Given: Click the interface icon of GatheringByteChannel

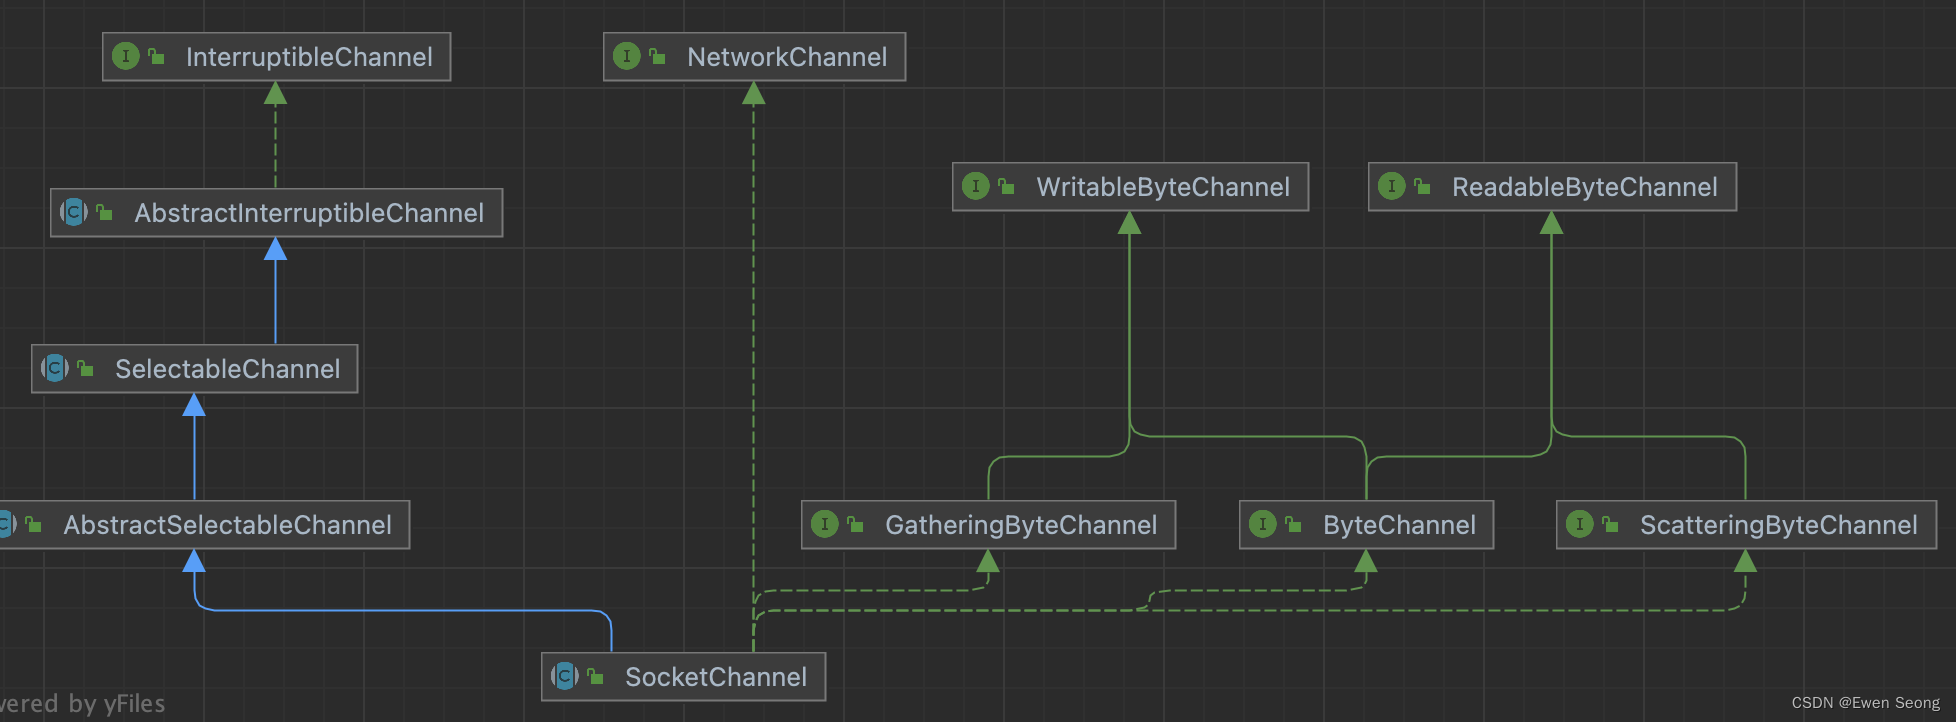Looking at the screenshot, I should point(825,524).
